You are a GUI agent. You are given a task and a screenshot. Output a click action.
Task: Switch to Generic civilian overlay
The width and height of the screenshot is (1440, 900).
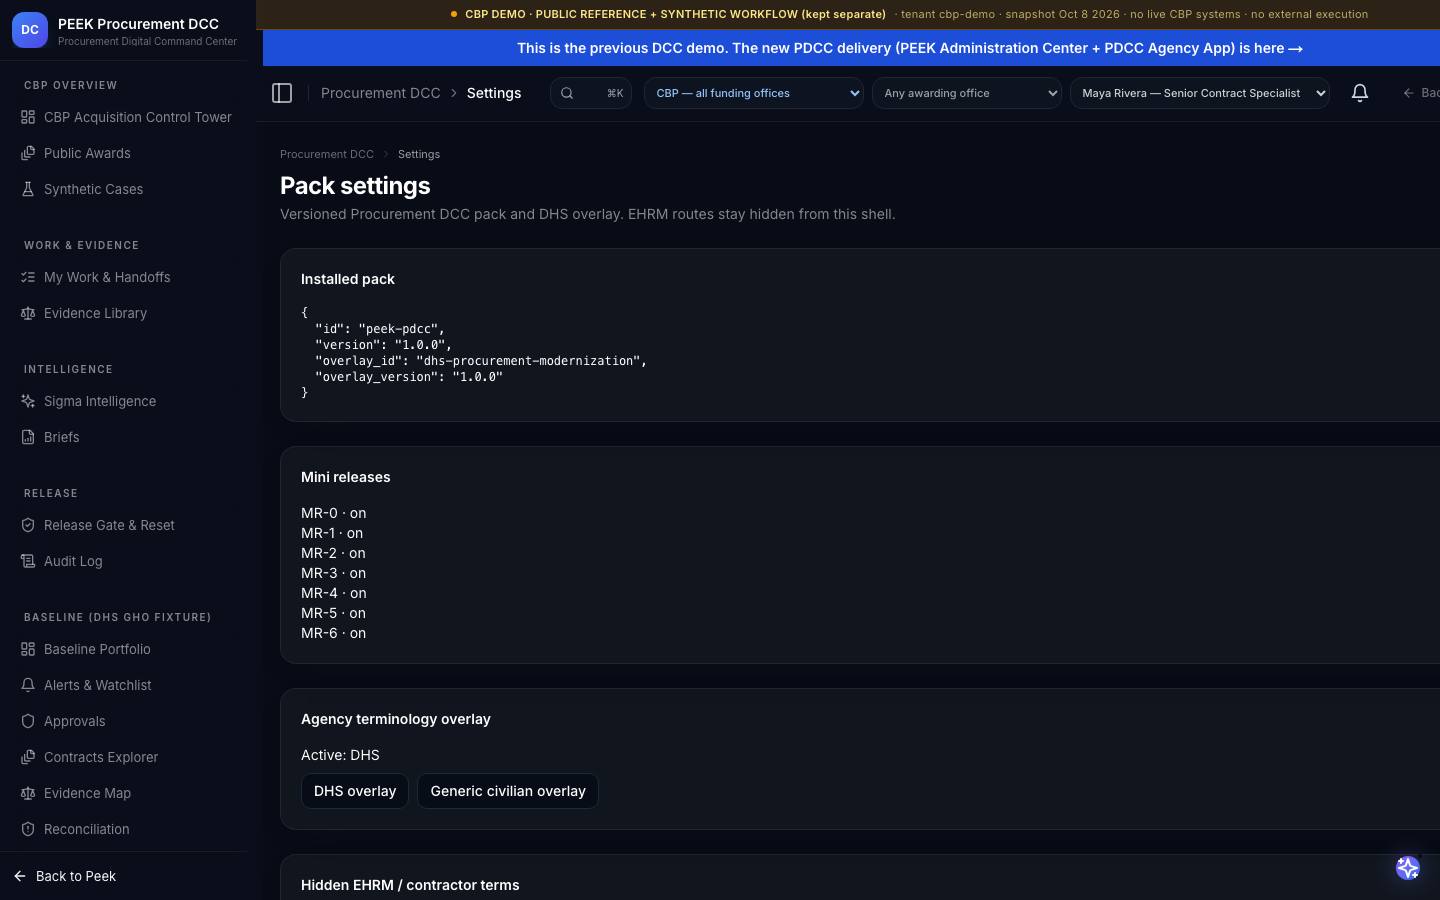tap(508, 791)
